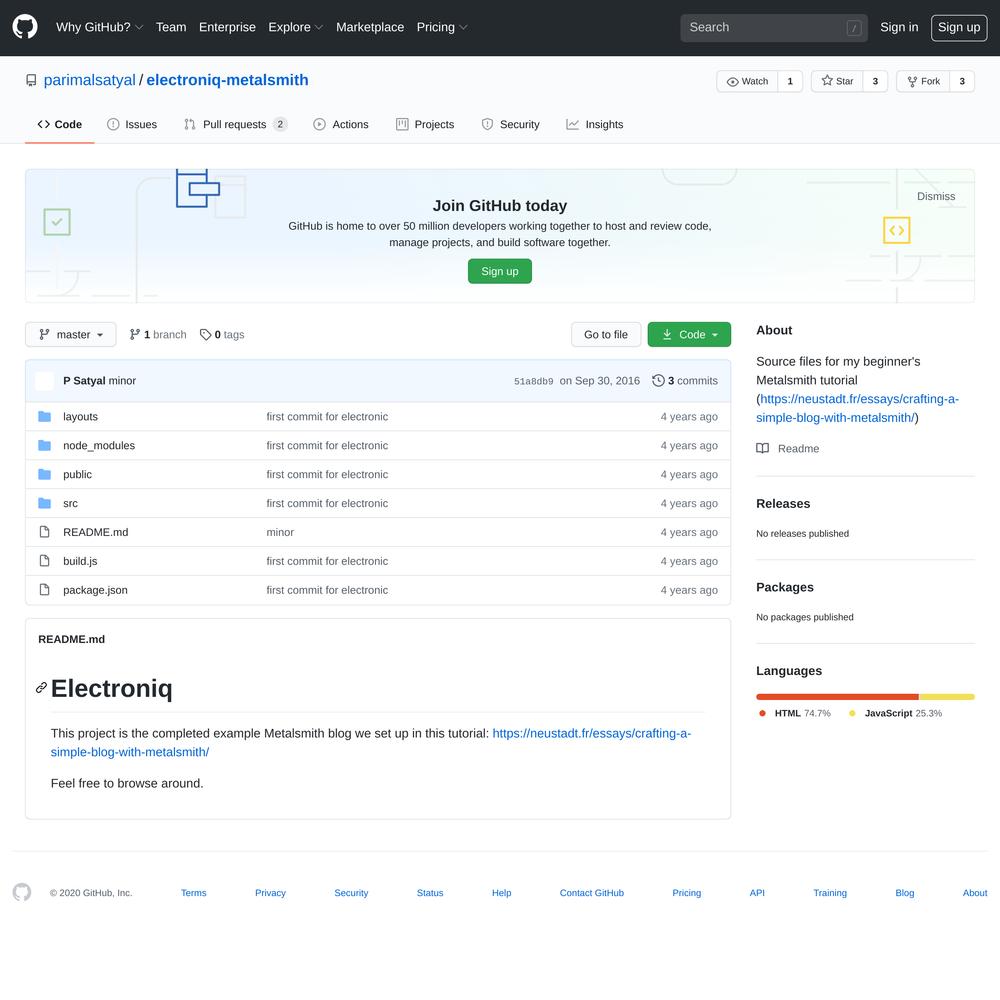The width and height of the screenshot is (1000, 1000).
Task: View the 3 commits history link
Action: (x=685, y=381)
